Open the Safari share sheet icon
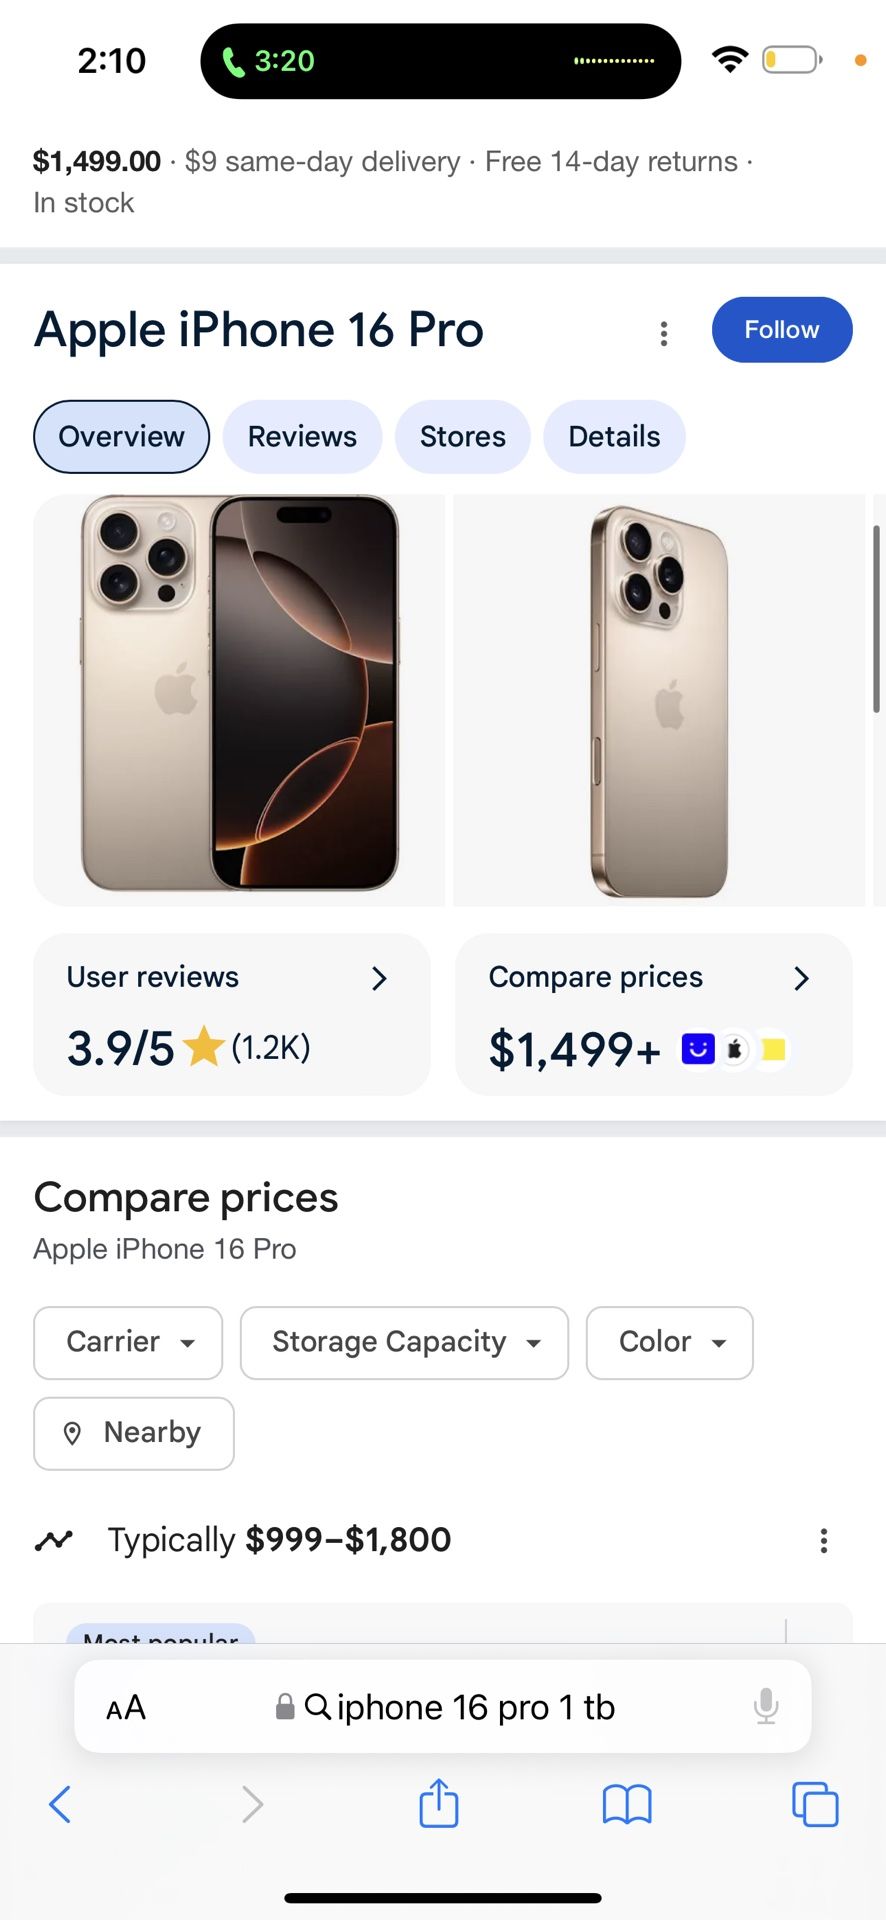886x1920 pixels. click(439, 1804)
